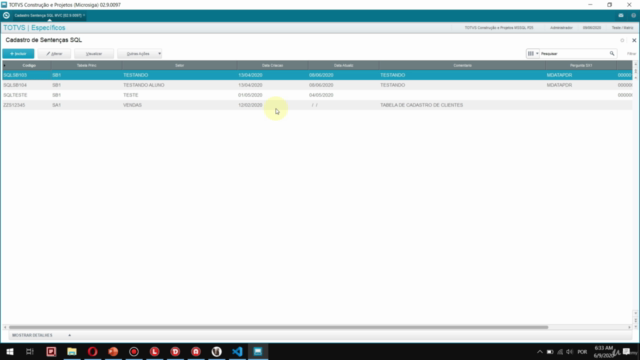The image size is (640, 360).
Task: Click the POR language indicator
Action: (582, 352)
